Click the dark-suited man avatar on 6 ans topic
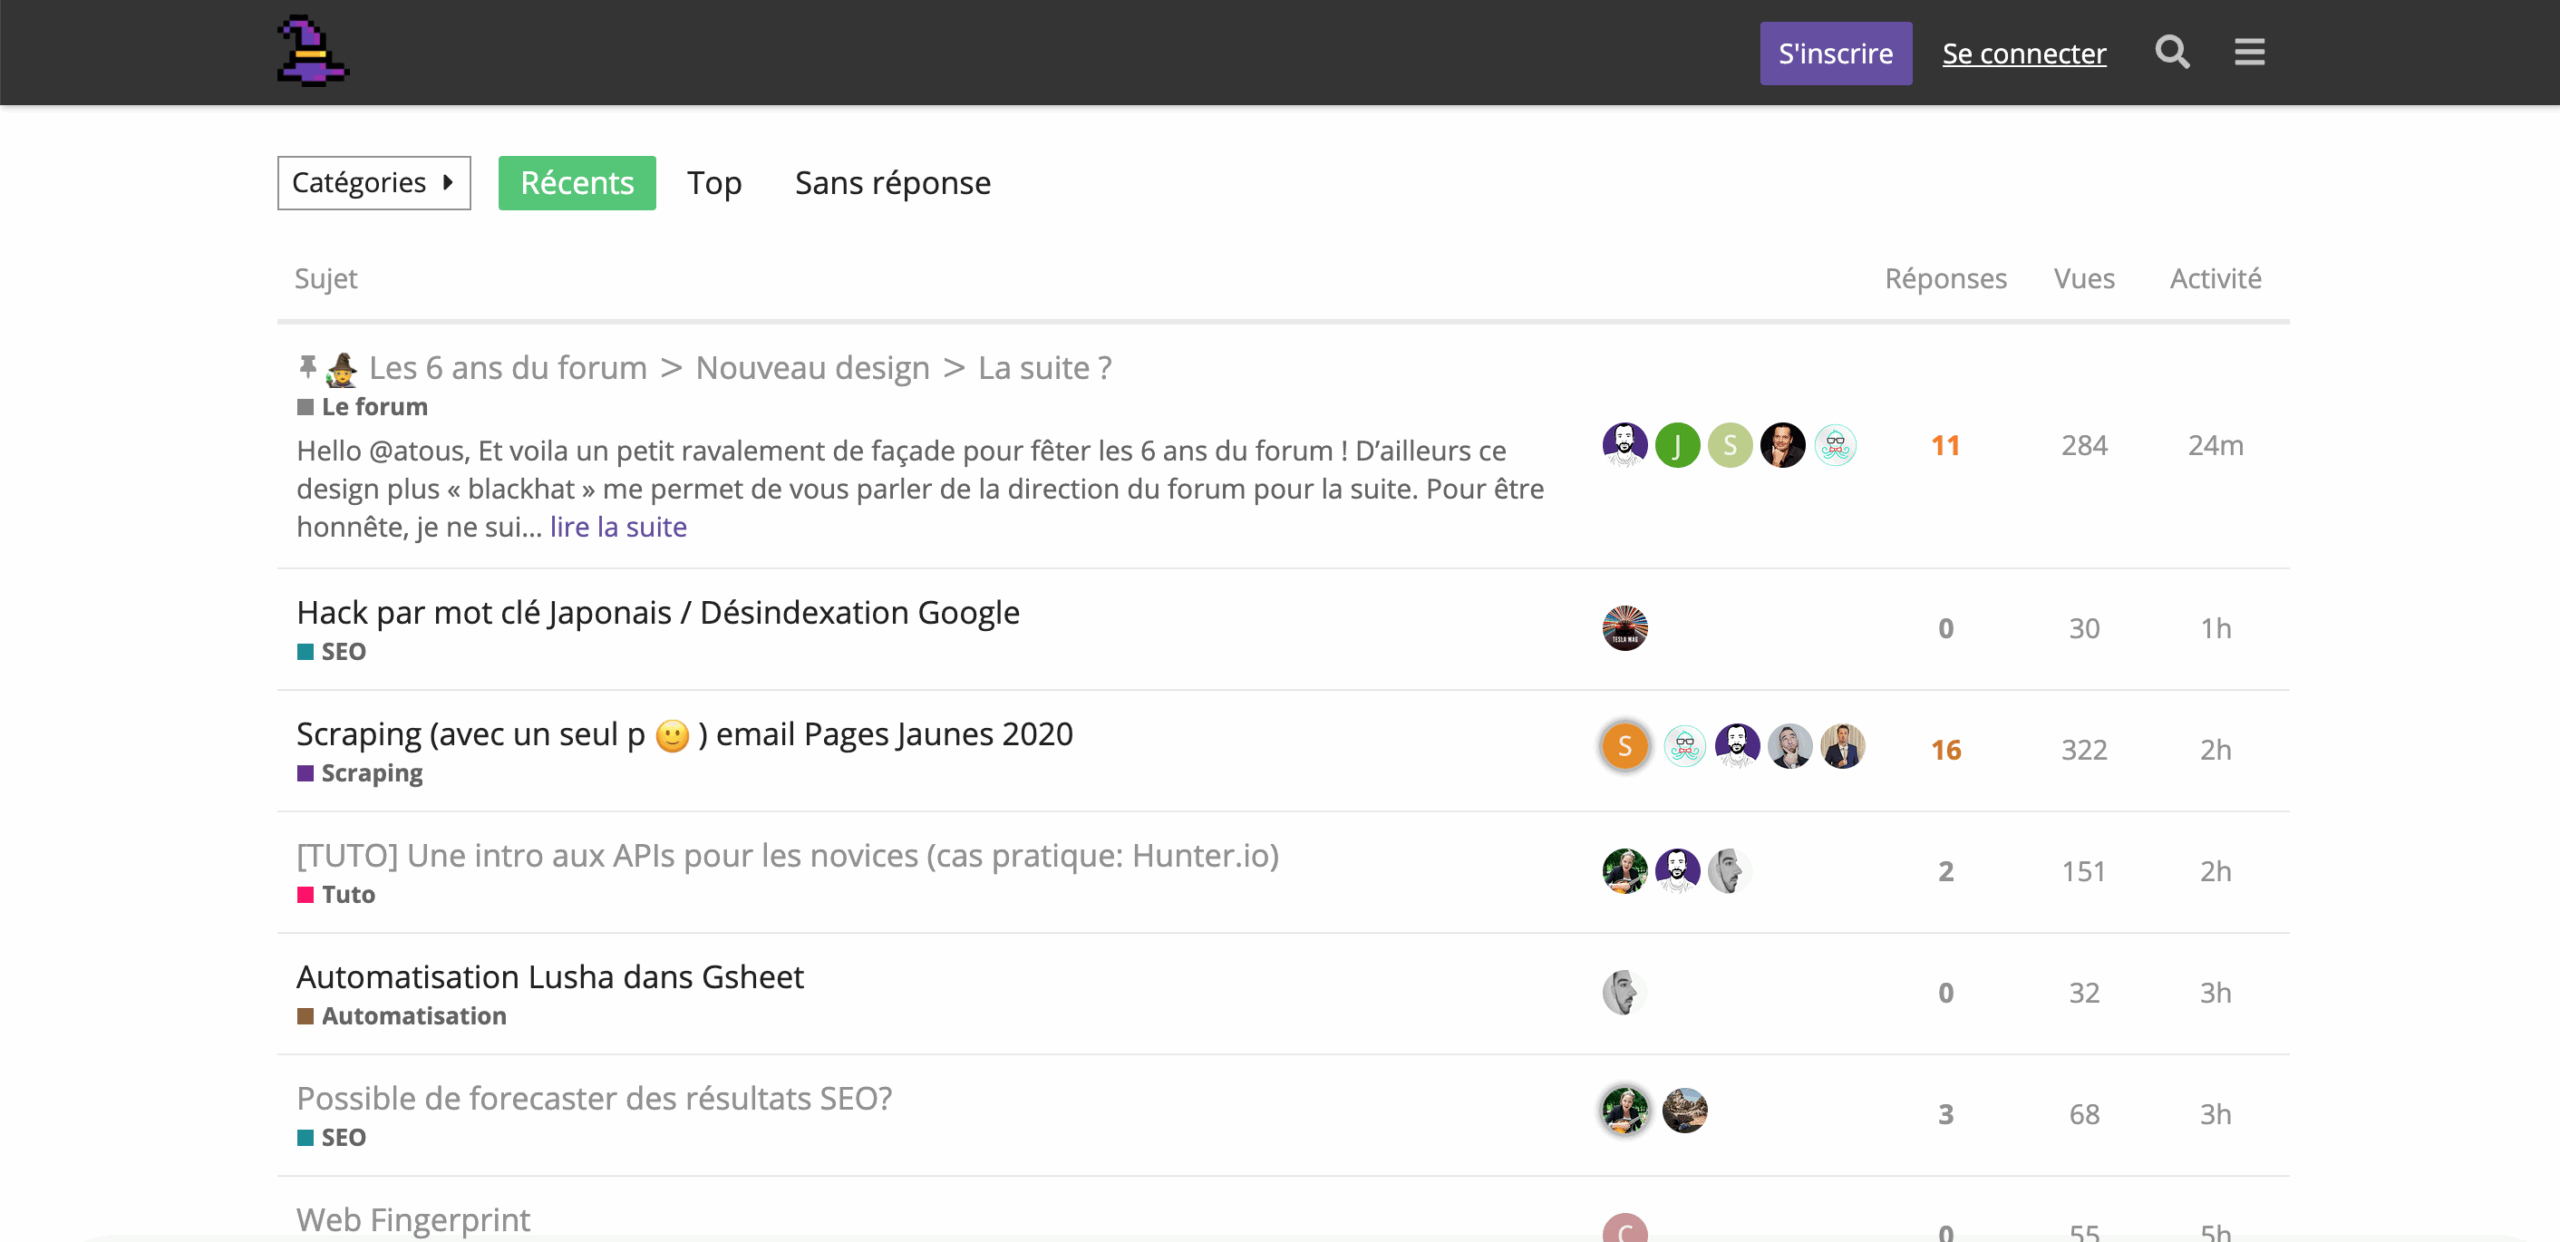This screenshot has width=2560, height=1242. 1783,445
